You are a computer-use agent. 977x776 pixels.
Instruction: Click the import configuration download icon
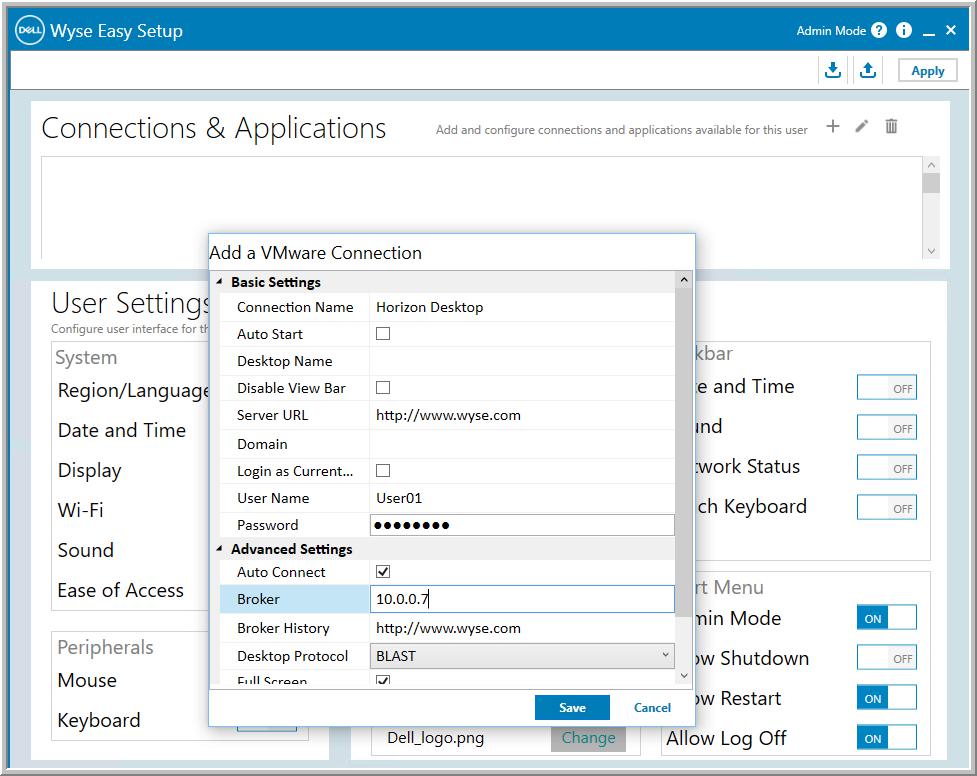(832, 70)
